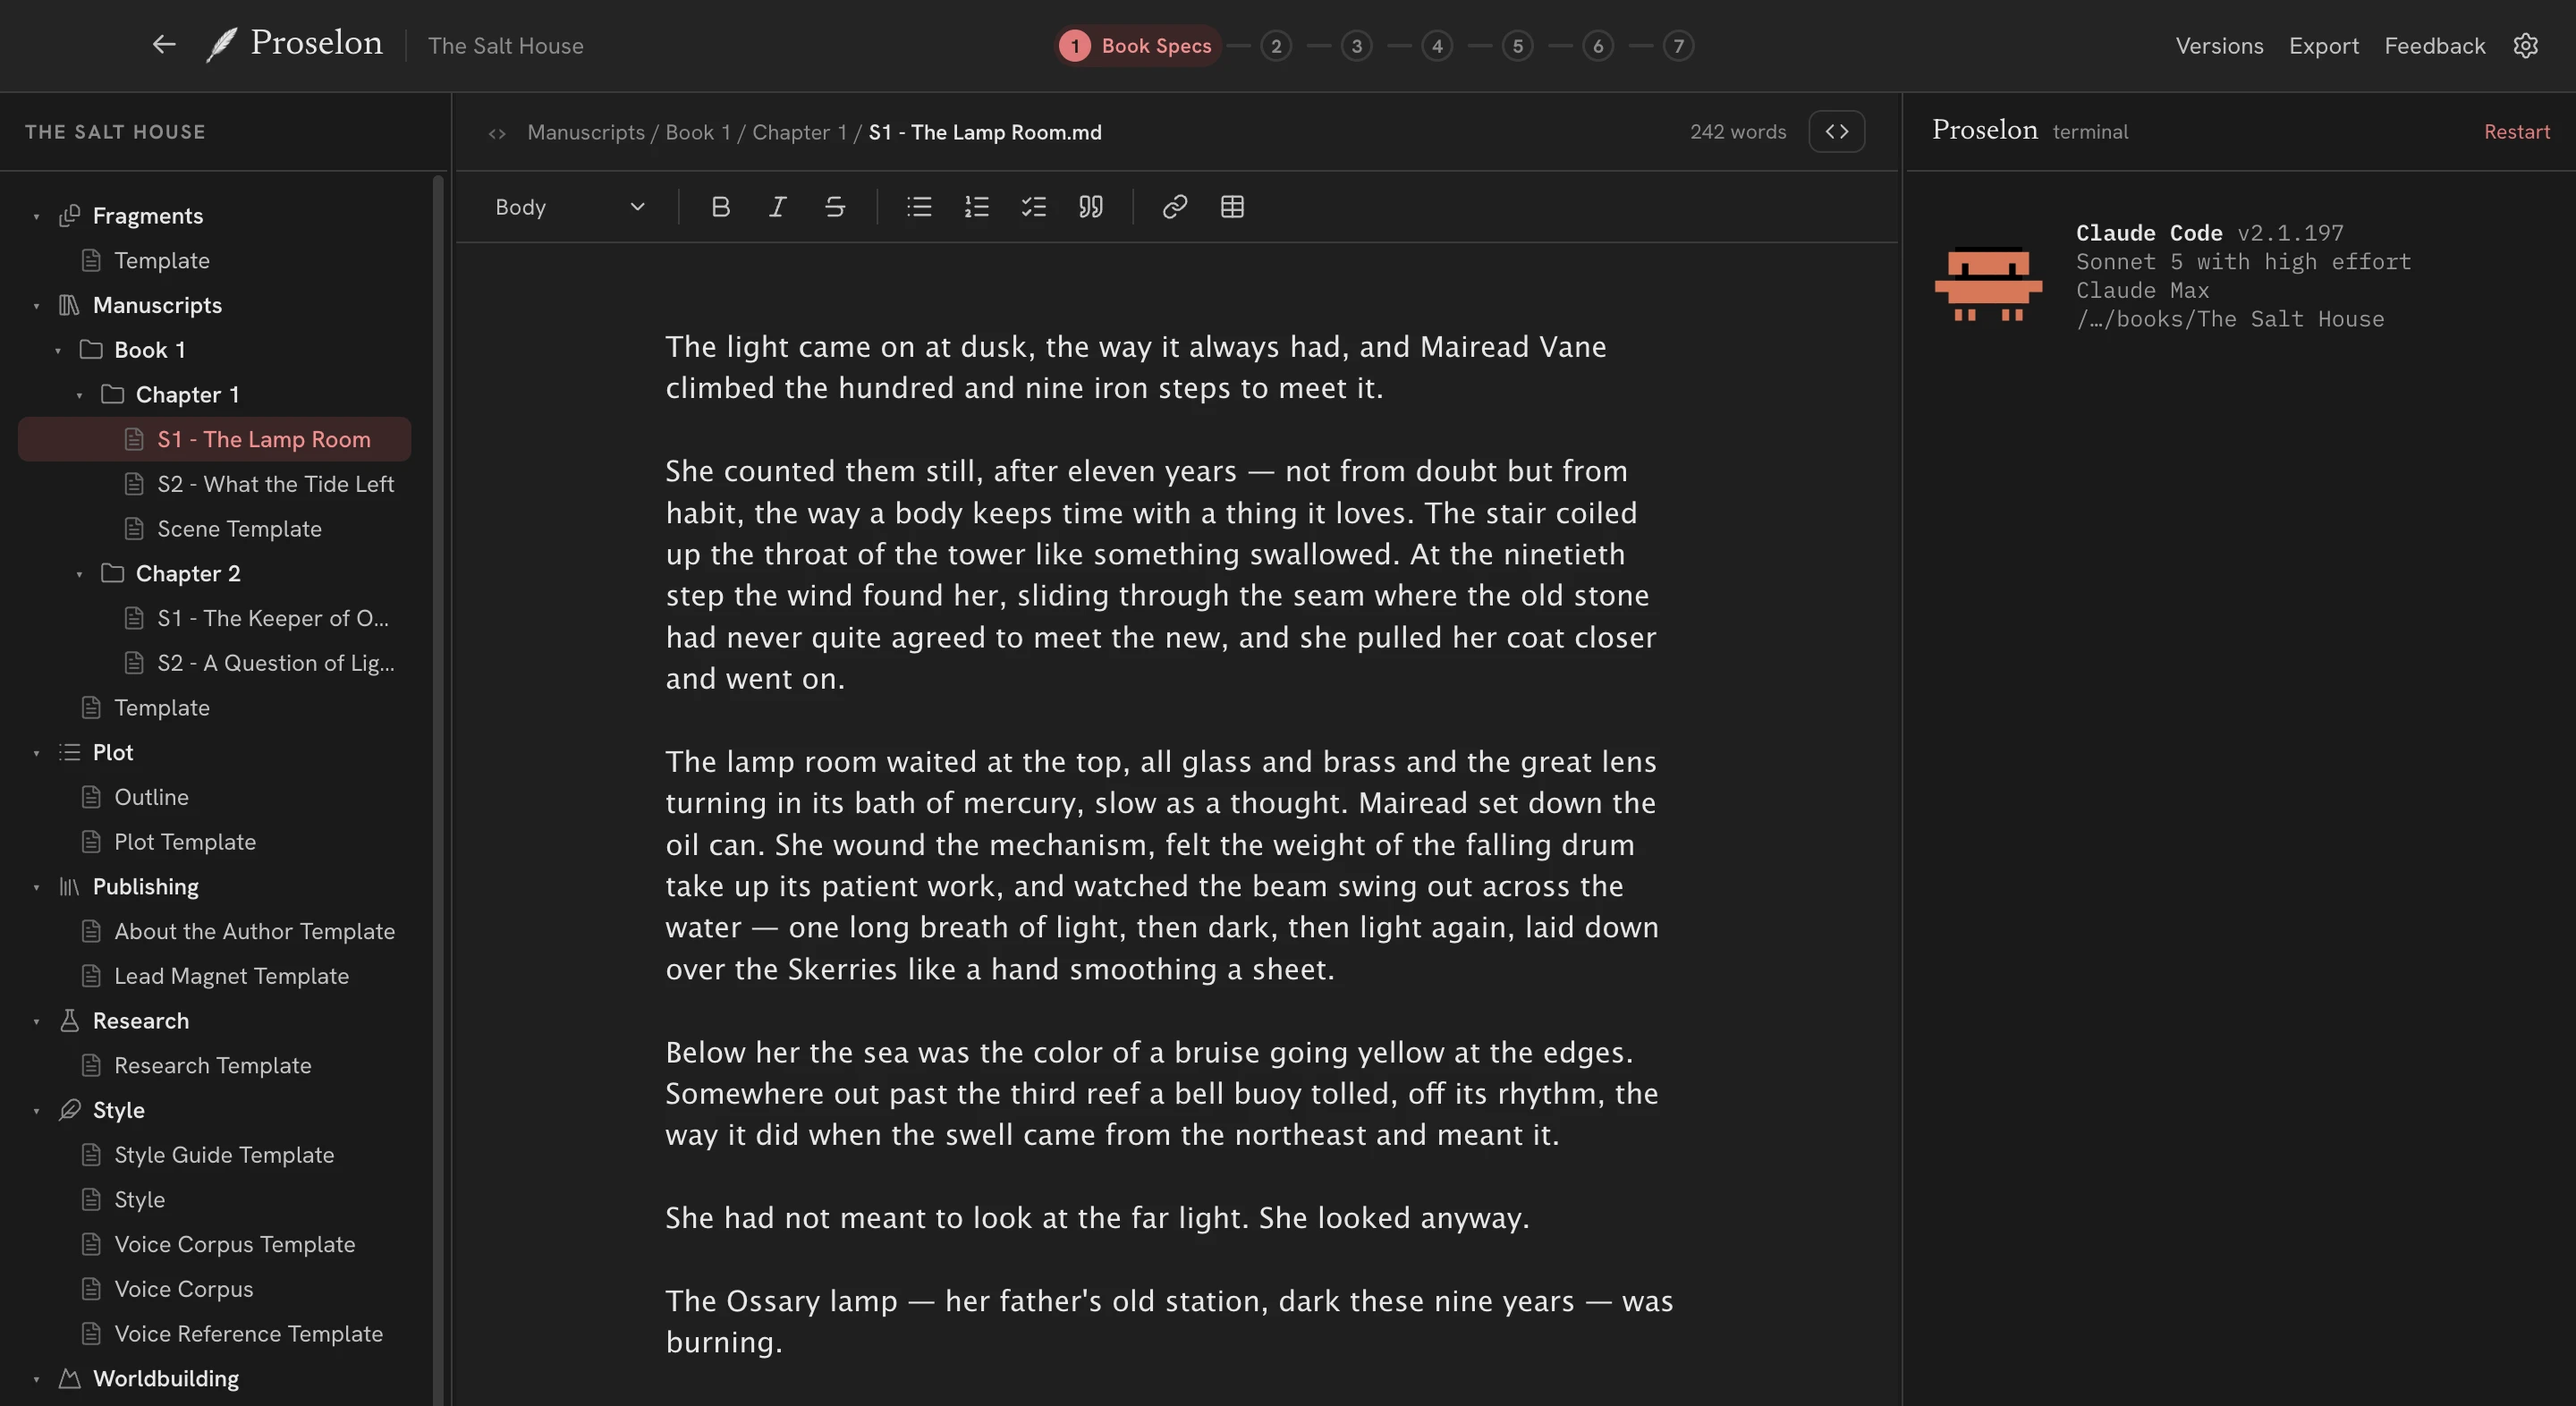This screenshot has width=2576, height=1406.
Task: Collapse the Worldbuilding section
Action: point(36,1379)
